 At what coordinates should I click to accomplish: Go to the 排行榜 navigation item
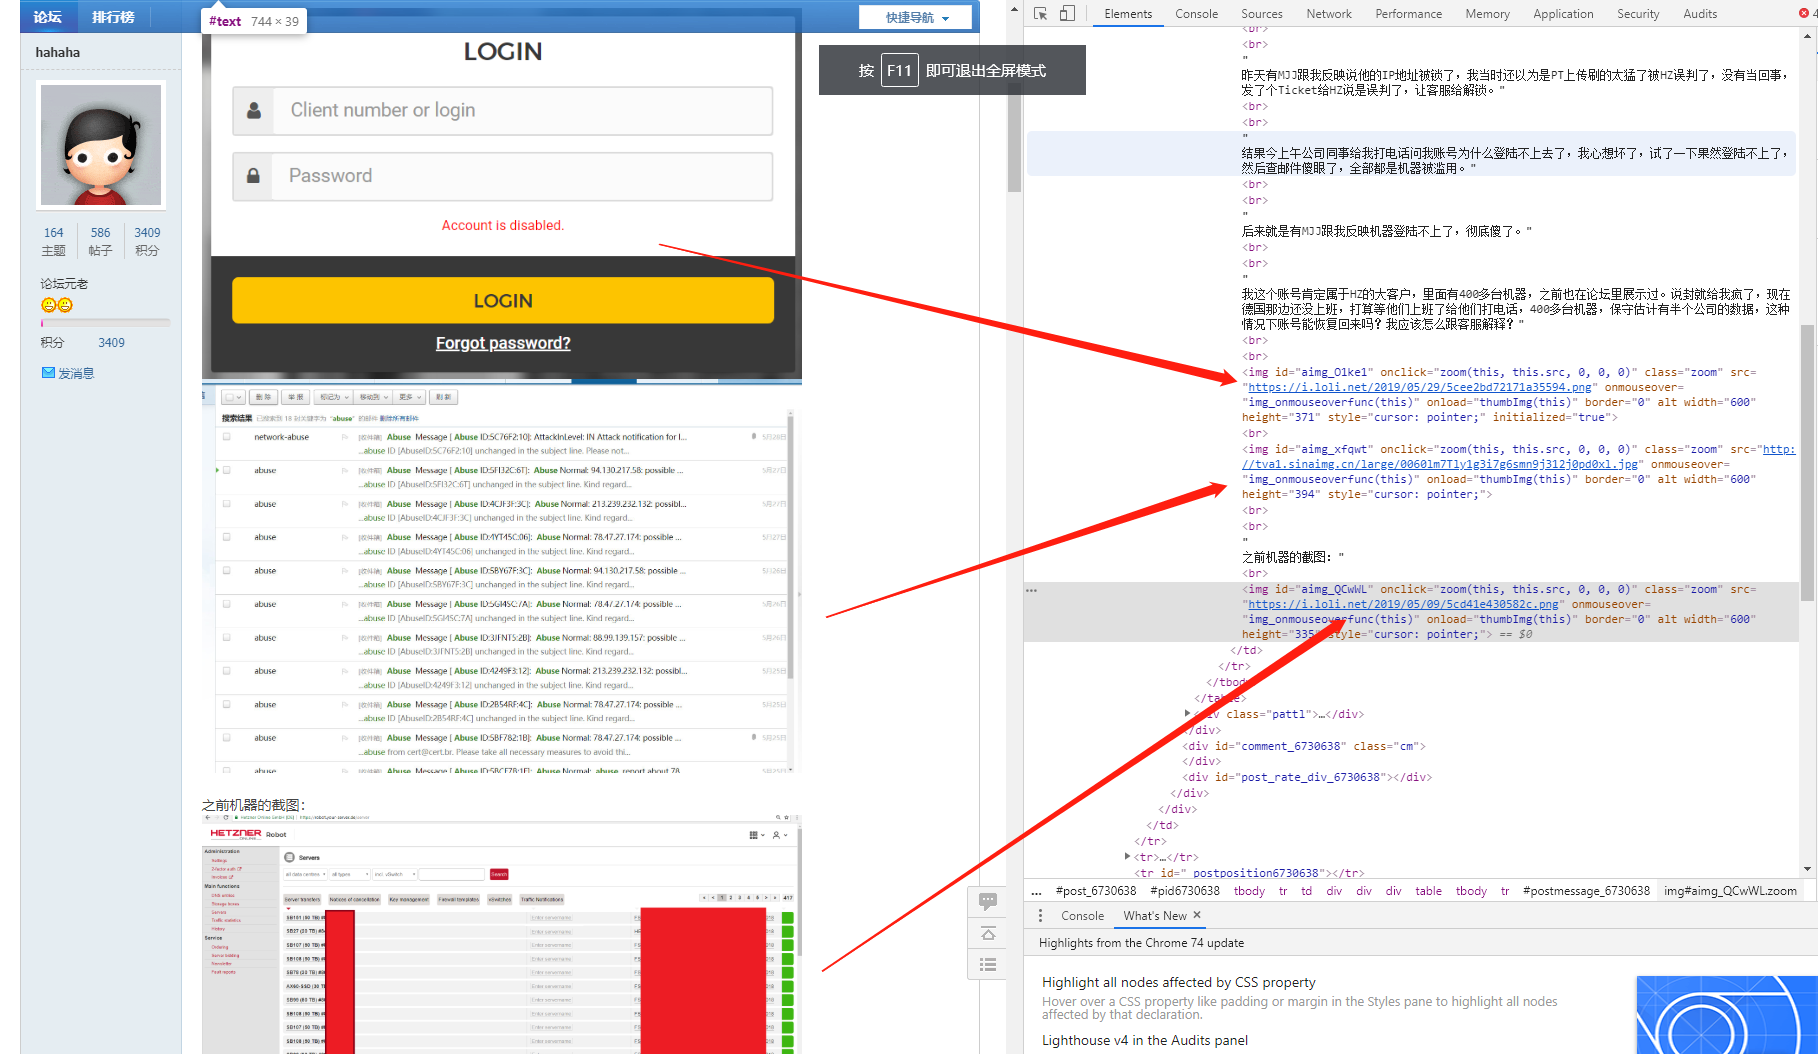113,17
